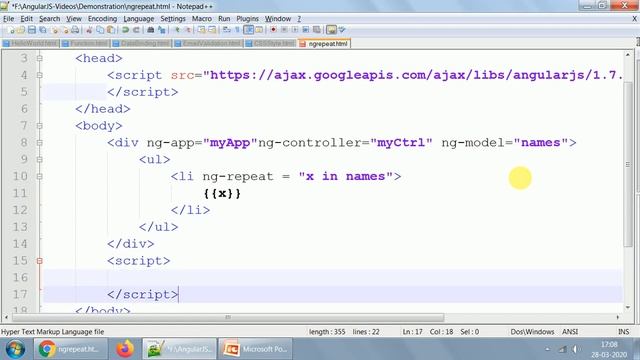Launch Firefox from the taskbar
This screenshot has height=360, width=640.
[x=124, y=349]
